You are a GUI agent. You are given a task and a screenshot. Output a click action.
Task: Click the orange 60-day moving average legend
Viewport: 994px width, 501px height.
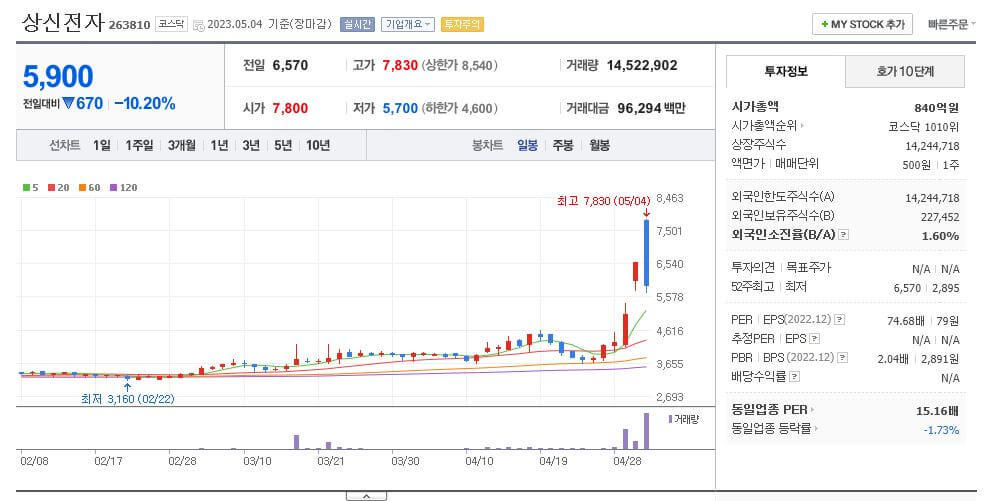click(x=90, y=187)
